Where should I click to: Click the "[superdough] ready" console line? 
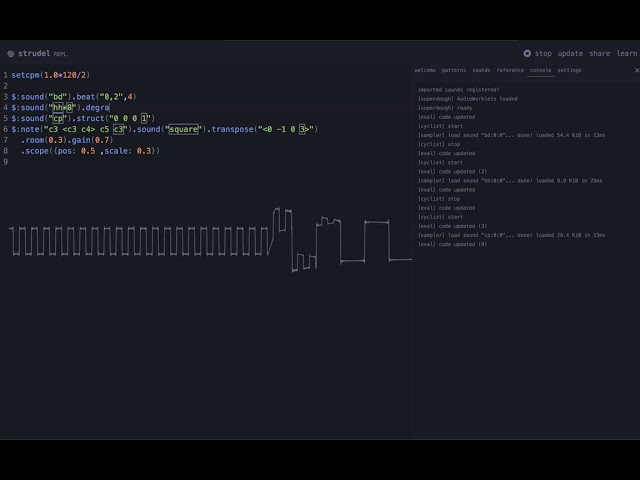[444, 108]
